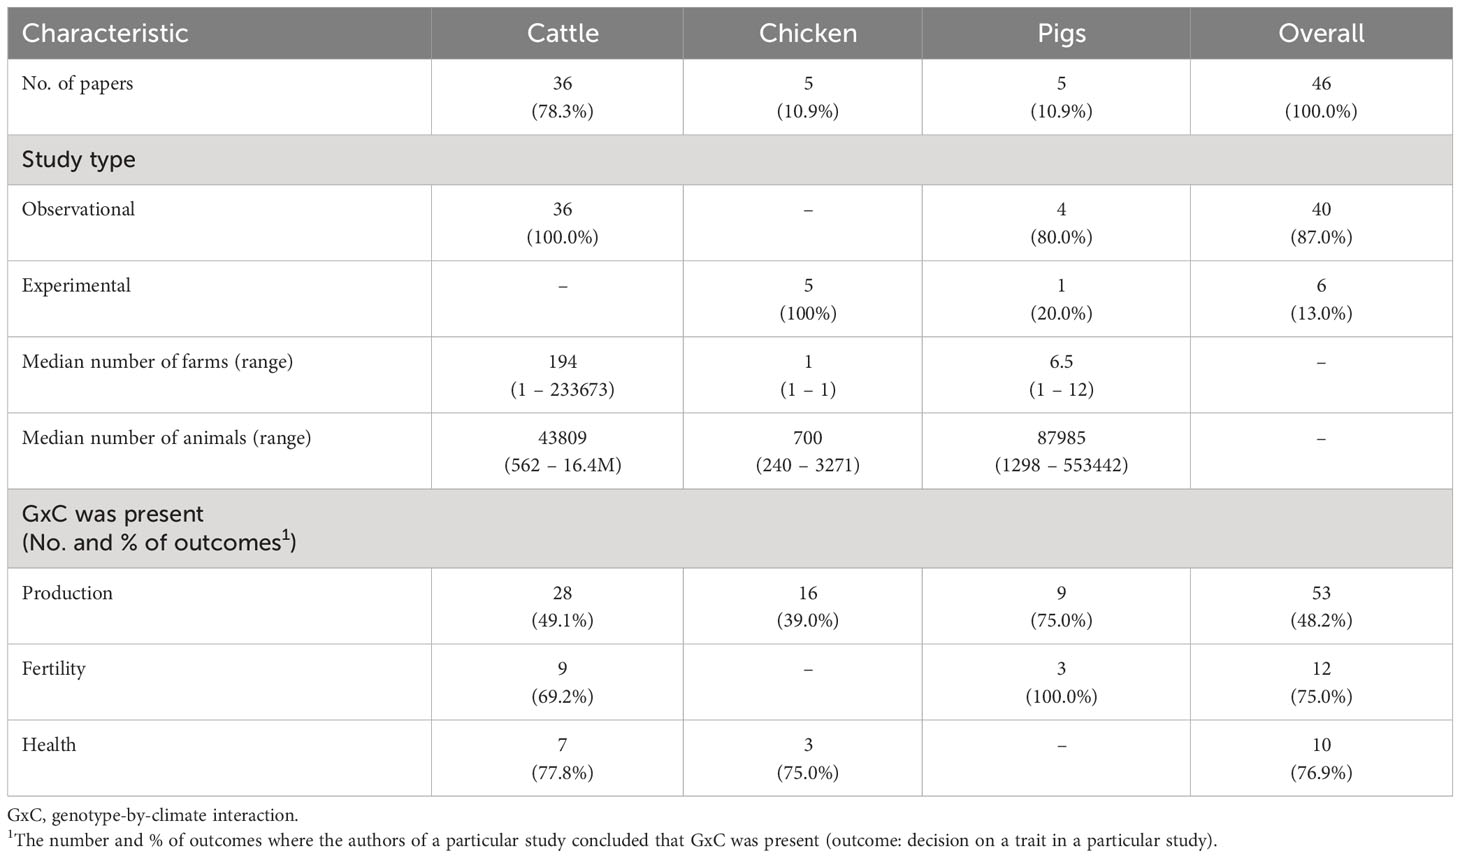Click the Experimental row label
Image resolution: width=1460 pixels, height=858 pixels.
76,286
